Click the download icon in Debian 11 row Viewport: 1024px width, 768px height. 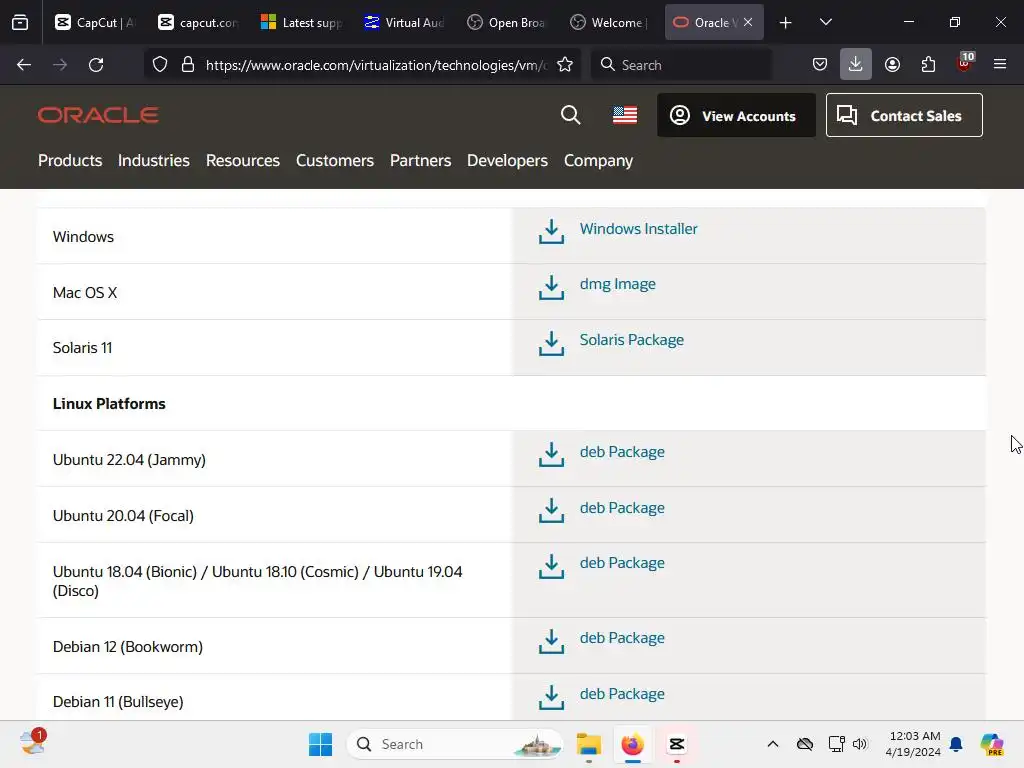point(551,697)
